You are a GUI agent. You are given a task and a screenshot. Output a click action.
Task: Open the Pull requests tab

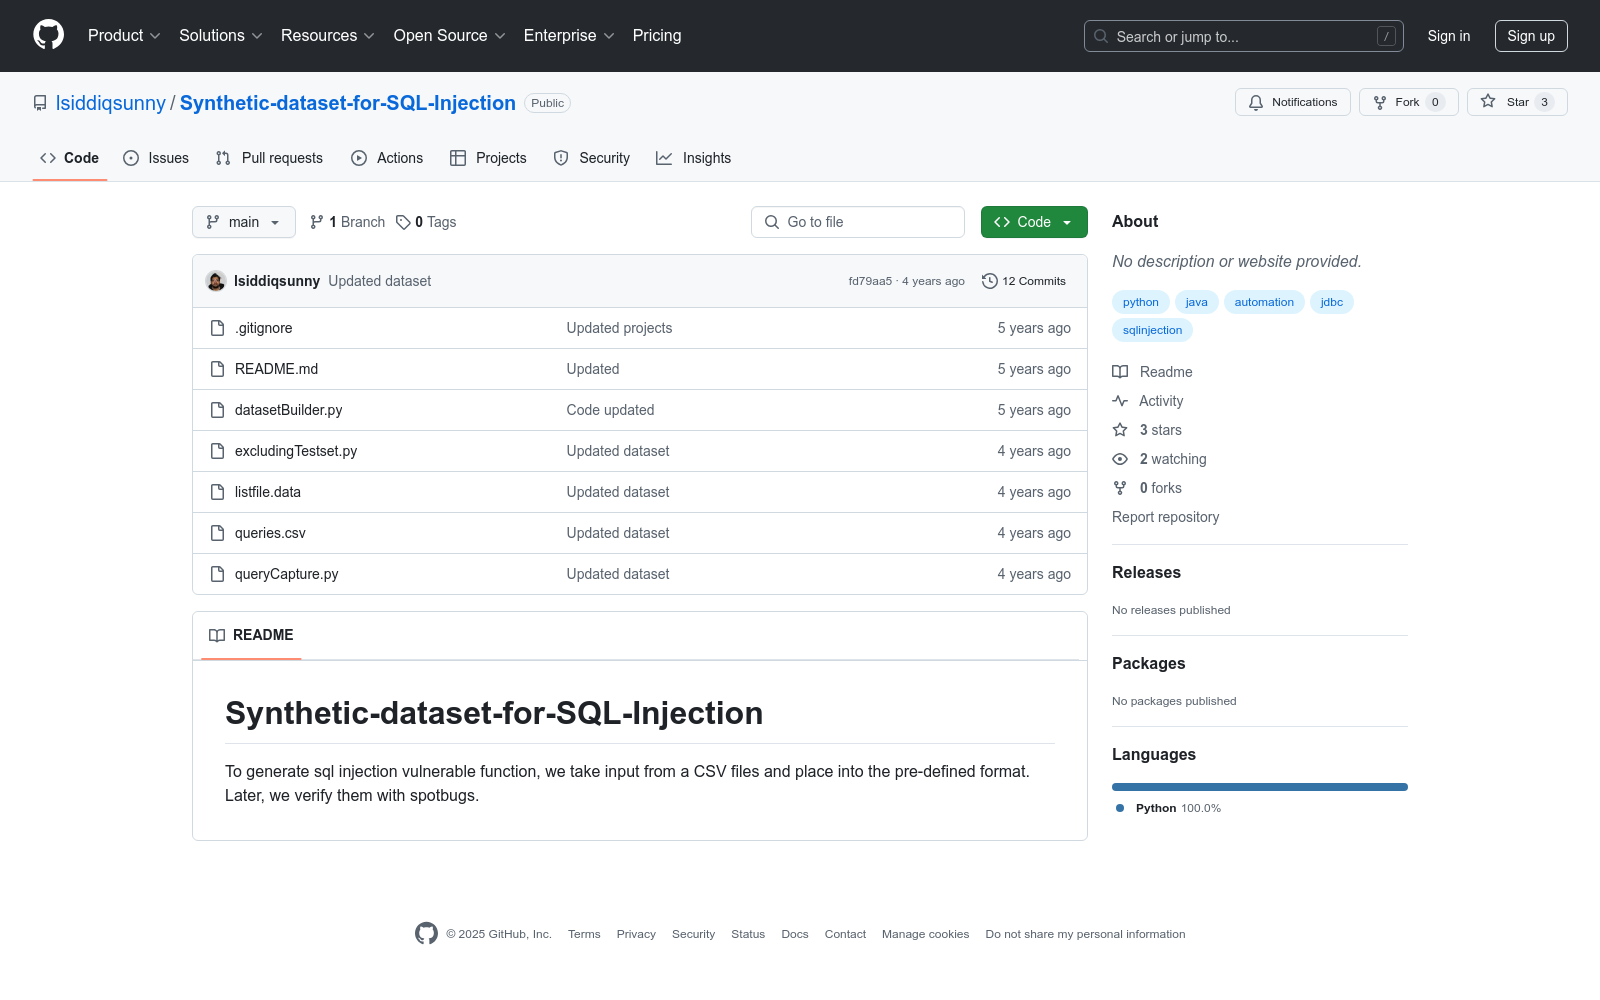click(x=269, y=158)
